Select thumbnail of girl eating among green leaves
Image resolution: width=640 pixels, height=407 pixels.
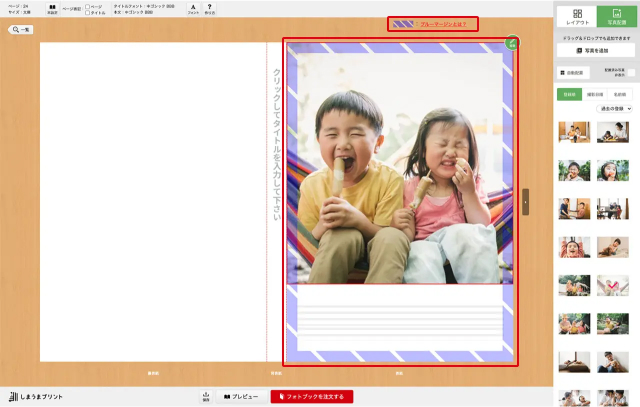point(613,170)
